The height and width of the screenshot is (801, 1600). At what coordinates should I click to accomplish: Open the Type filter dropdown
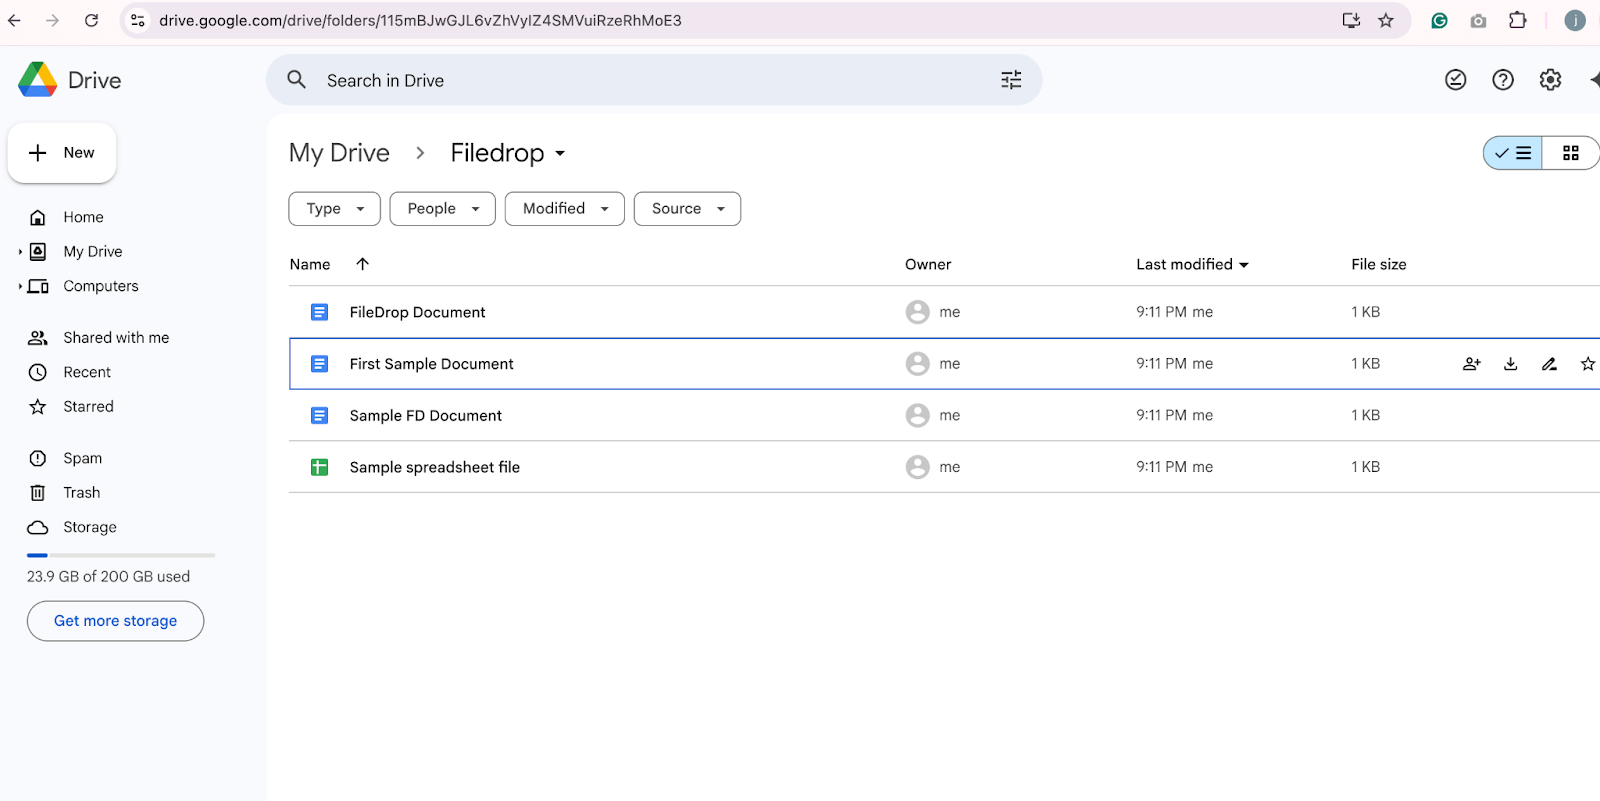tap(334, 209)
